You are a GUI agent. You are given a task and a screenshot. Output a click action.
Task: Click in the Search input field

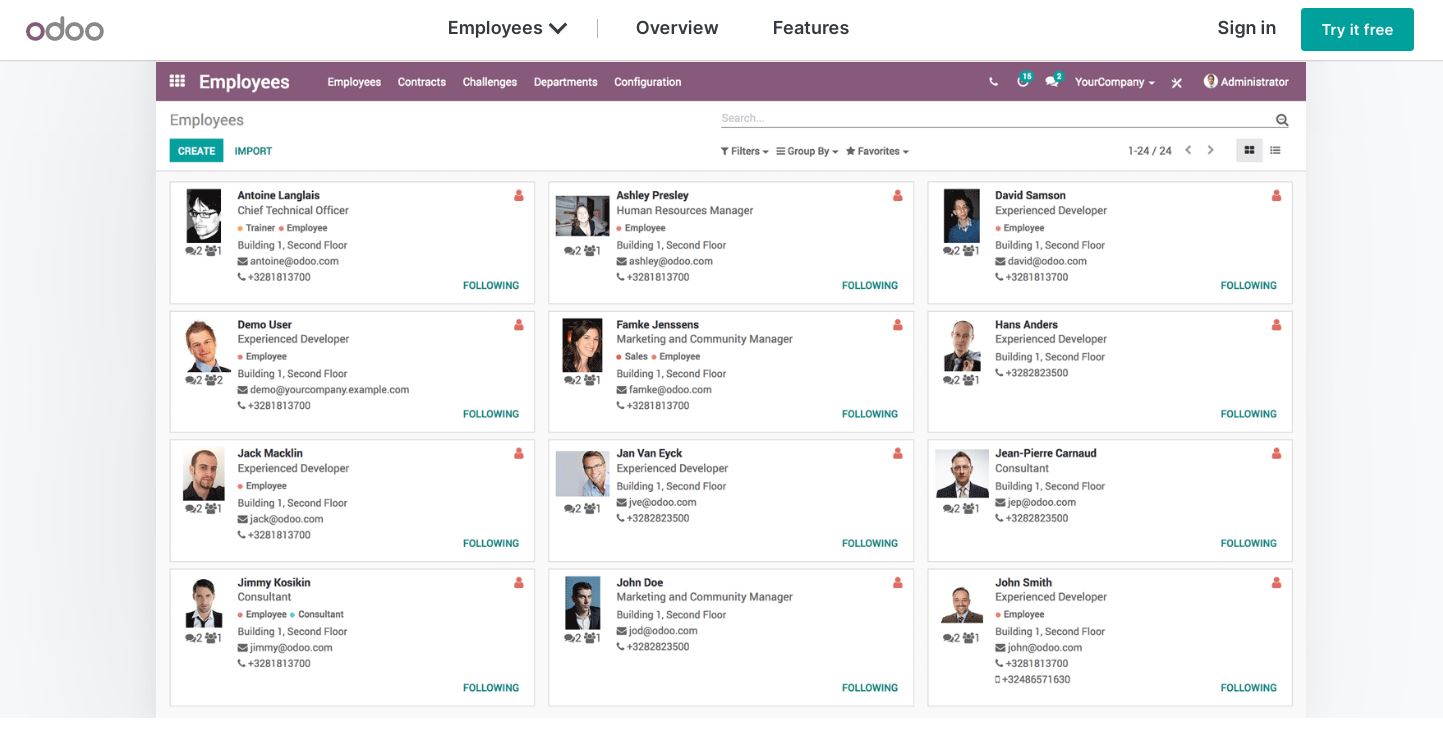point(996,118)
